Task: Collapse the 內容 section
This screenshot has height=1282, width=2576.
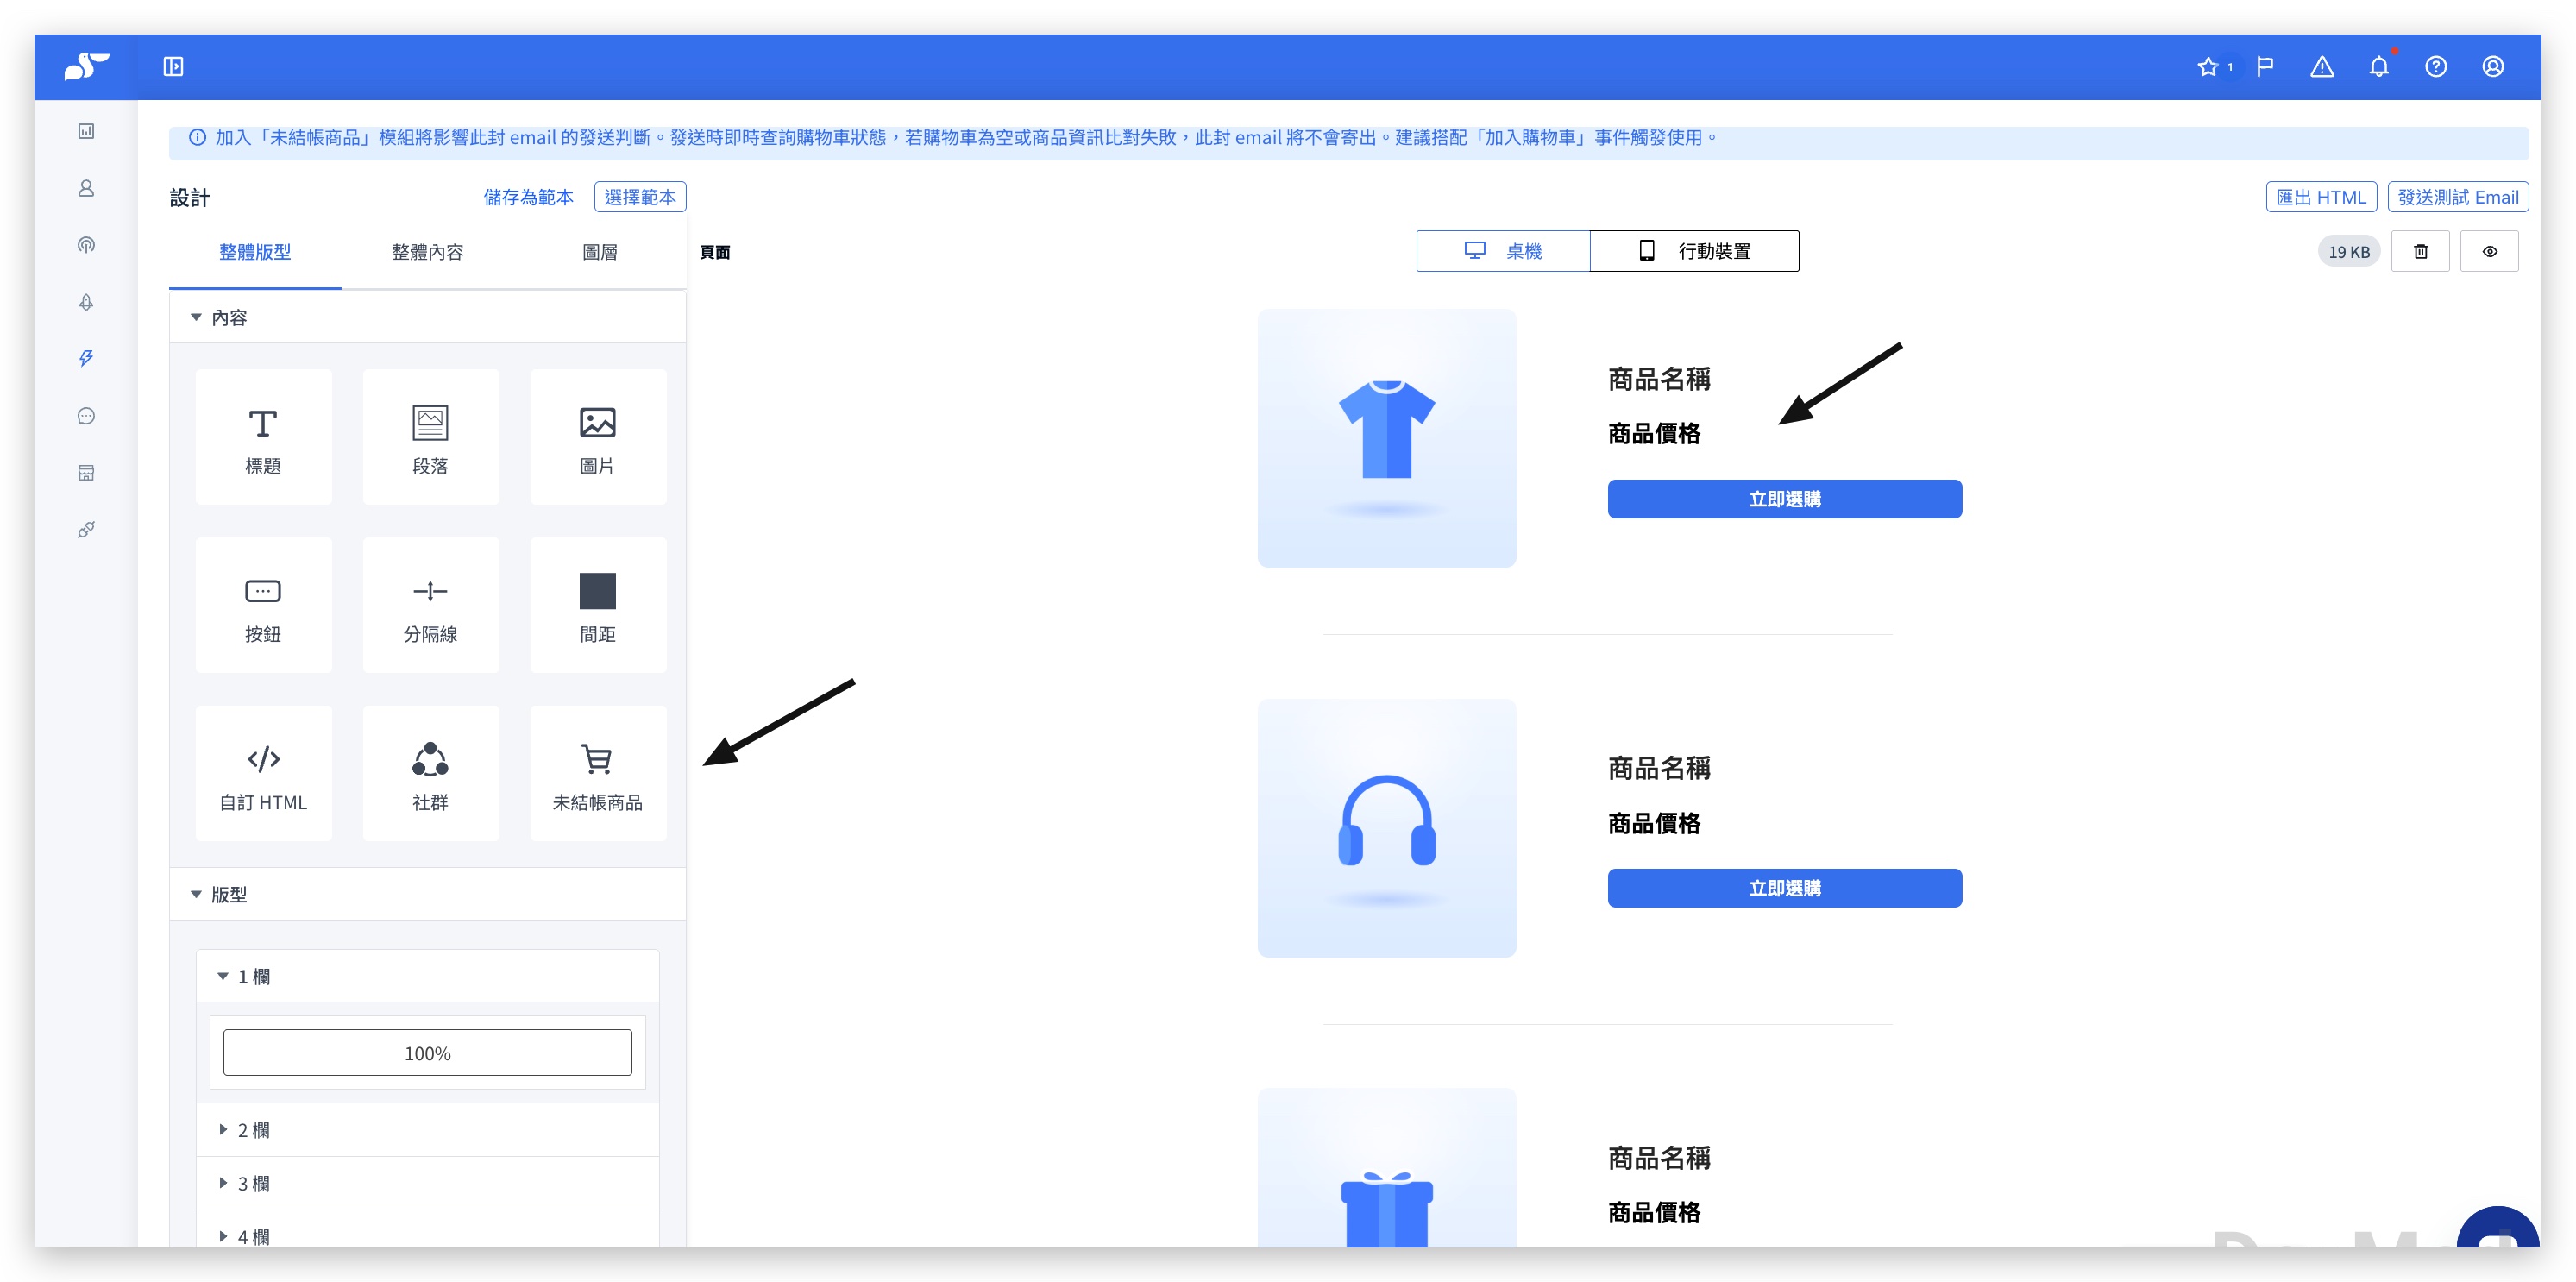Action: click(428, 317)
